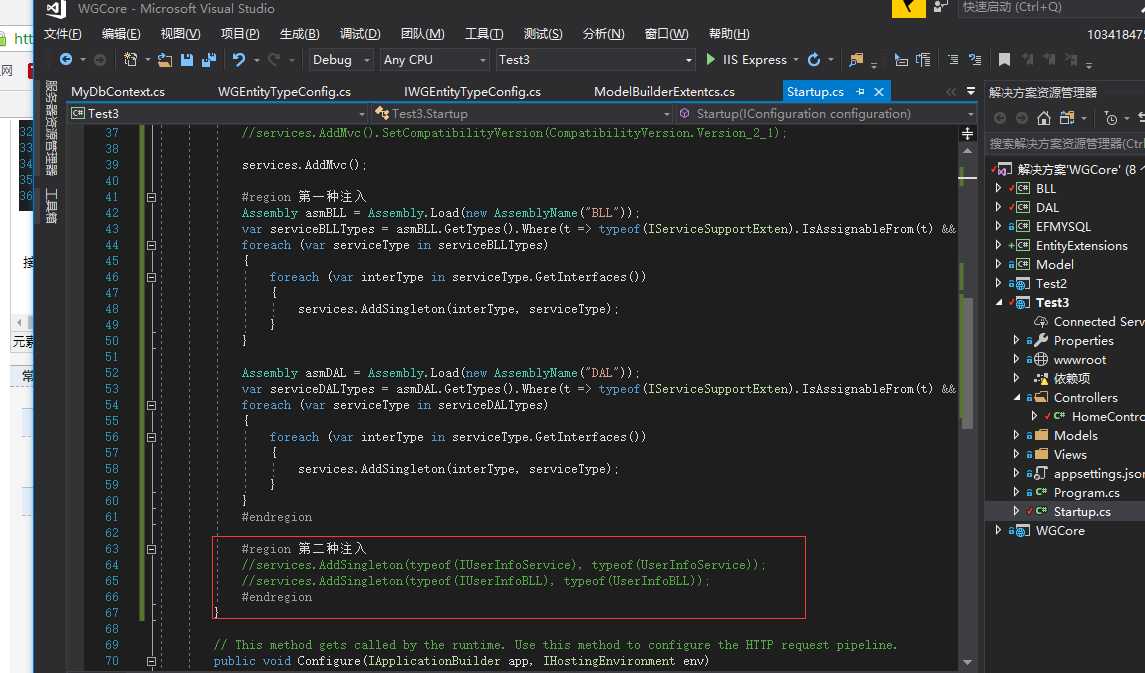Collapse the foreach block on line 44
This screenshot has width=1145, height=673.
[151, 245]
